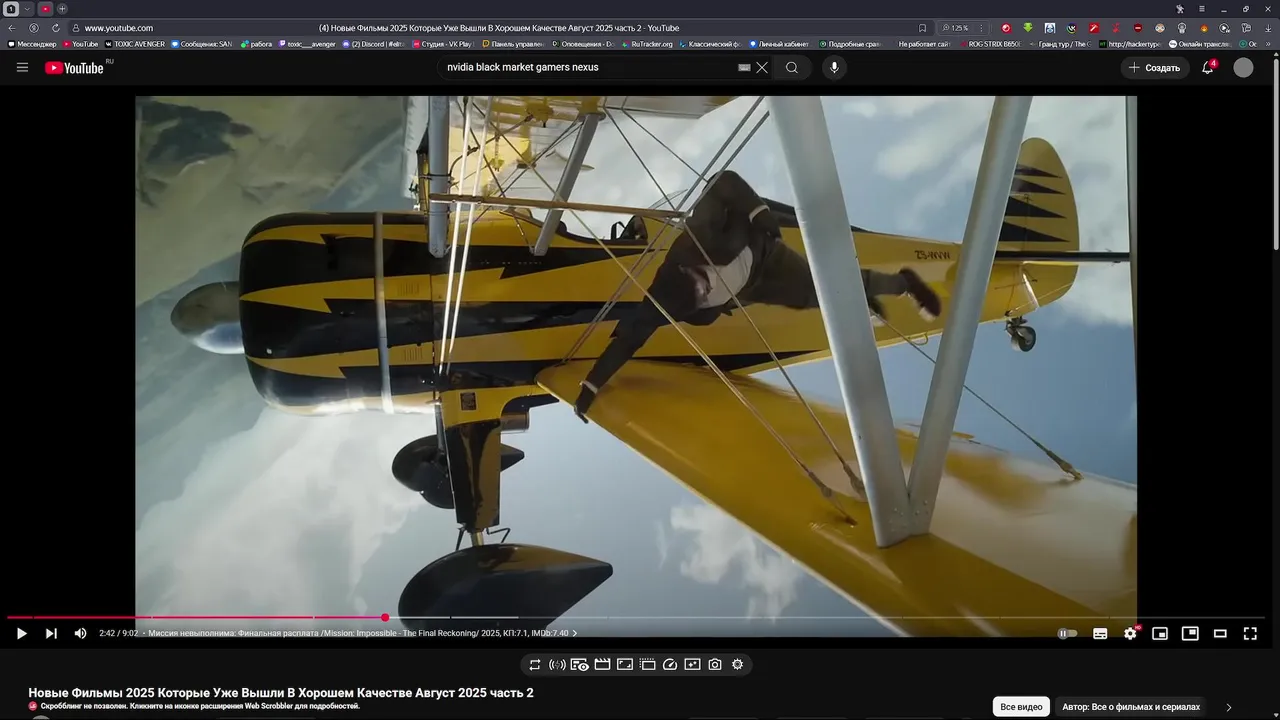Viewport: 1280px width, 720px height.
Task: Open Онлайн трансляция bookmark
Action: click(x=1200, y=44)
